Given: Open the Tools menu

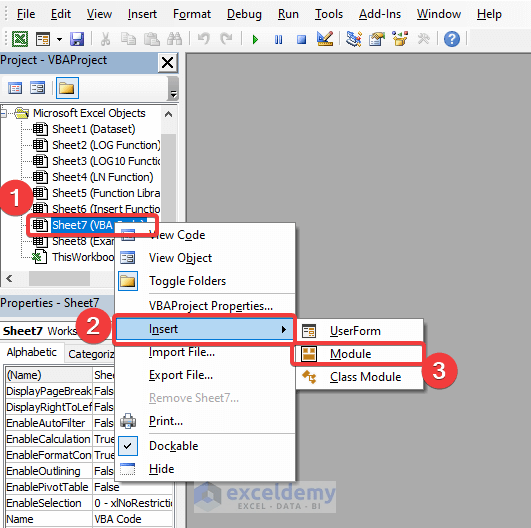Looking at the screenshot, I should point(329,14).
